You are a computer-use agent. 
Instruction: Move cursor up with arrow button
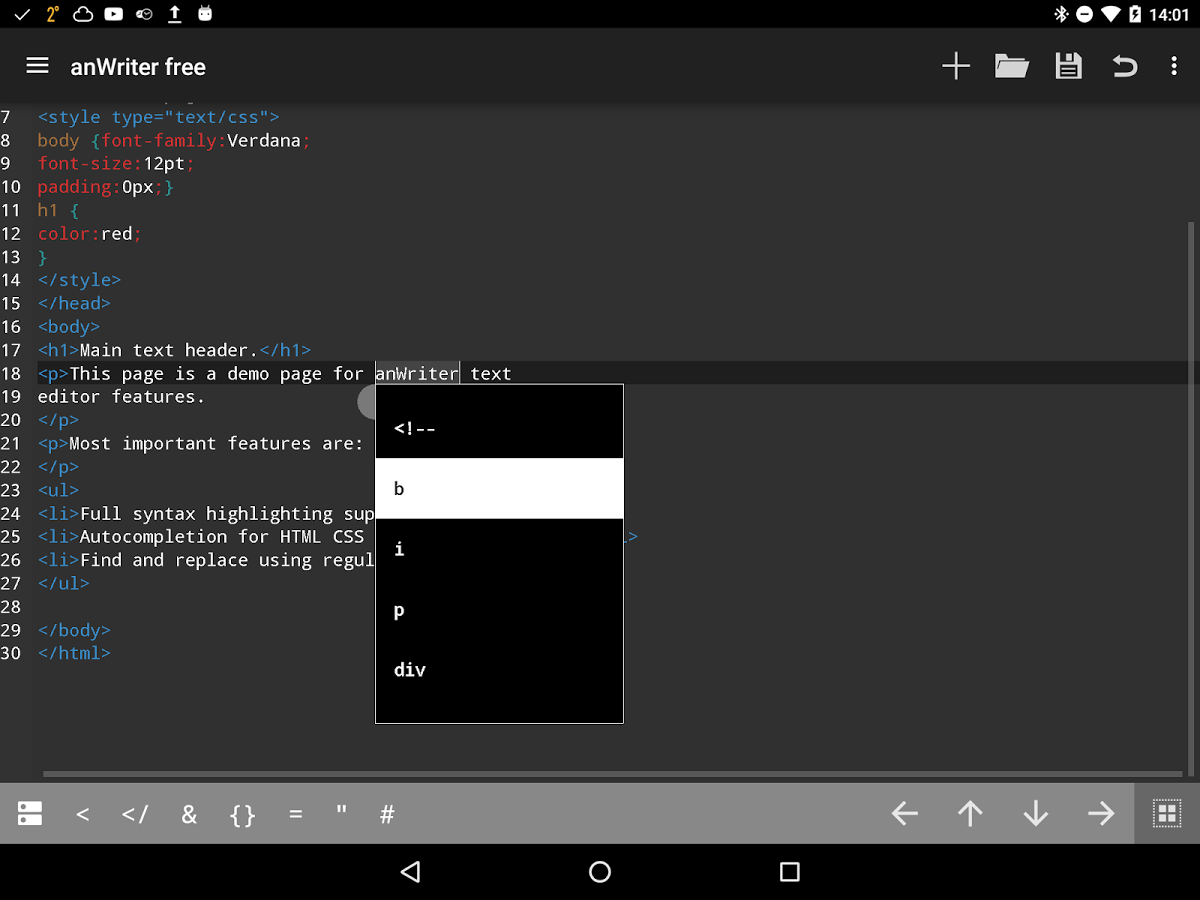click(970, 814)
